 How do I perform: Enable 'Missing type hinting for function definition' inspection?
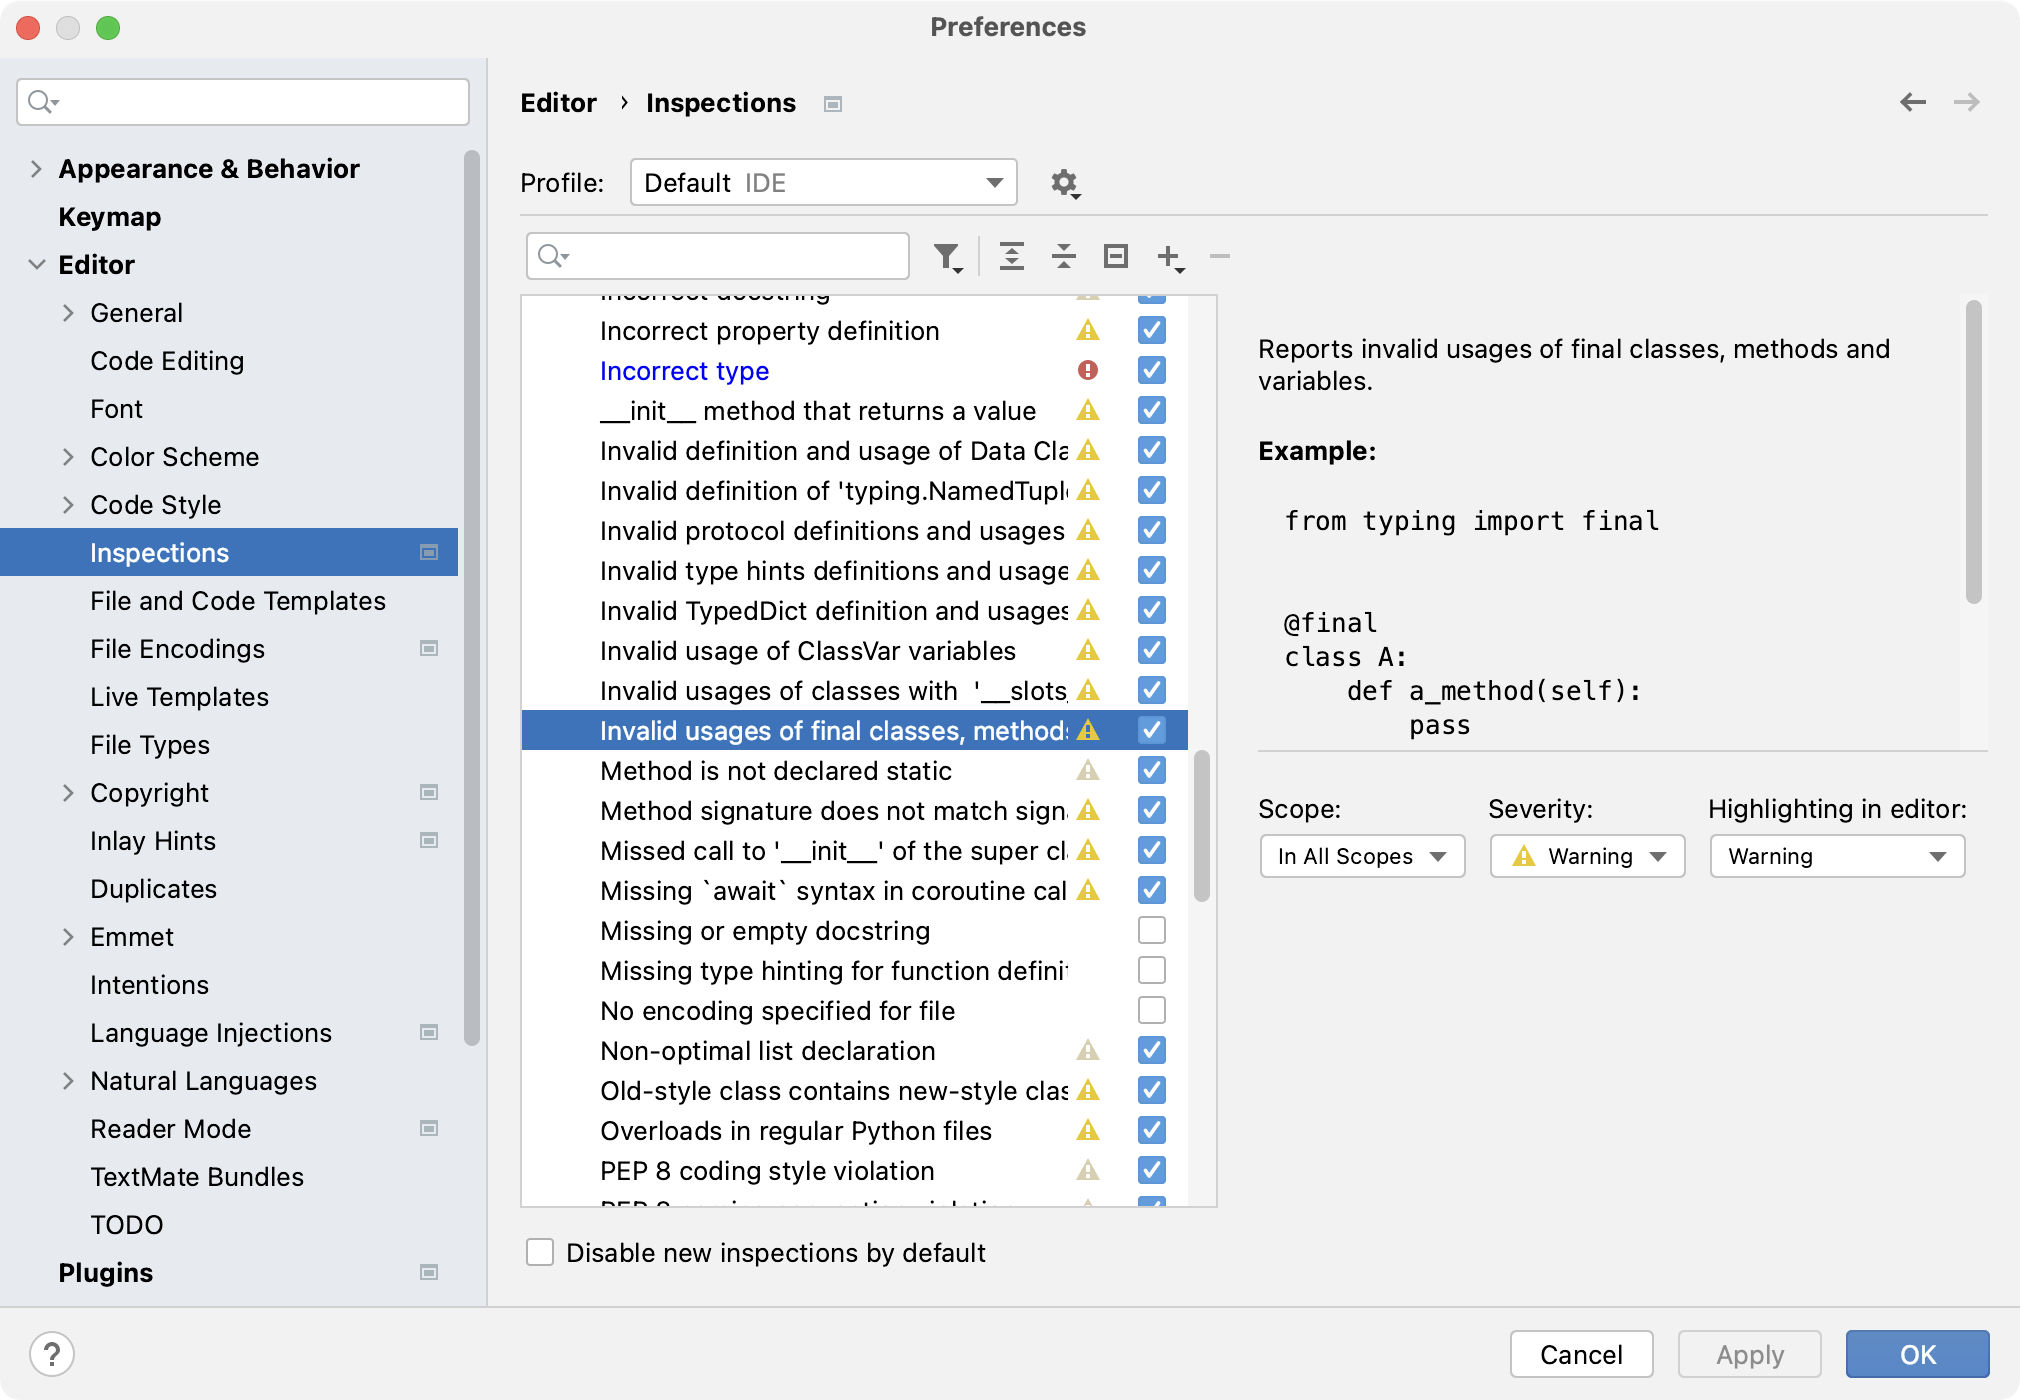1151,970
